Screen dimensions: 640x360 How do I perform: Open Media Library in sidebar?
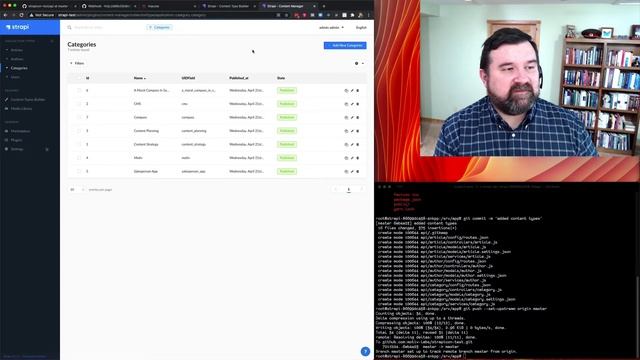point(21,109)
